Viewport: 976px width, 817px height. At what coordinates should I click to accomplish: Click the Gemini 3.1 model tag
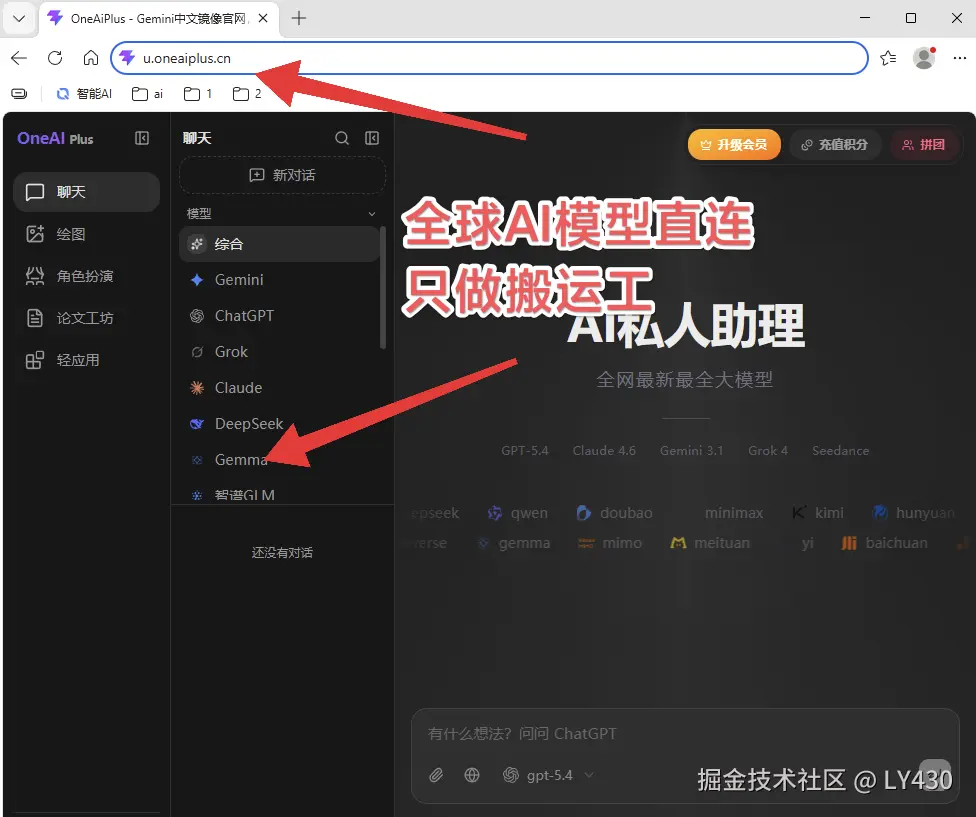[x=692, y=451]
